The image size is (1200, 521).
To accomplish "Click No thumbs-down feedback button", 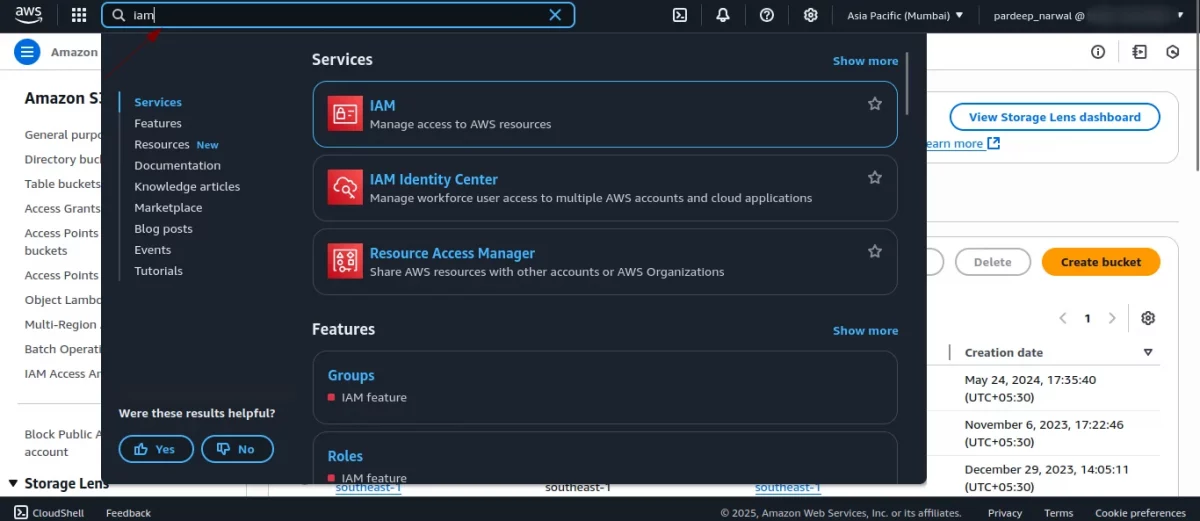I will 237,449.
